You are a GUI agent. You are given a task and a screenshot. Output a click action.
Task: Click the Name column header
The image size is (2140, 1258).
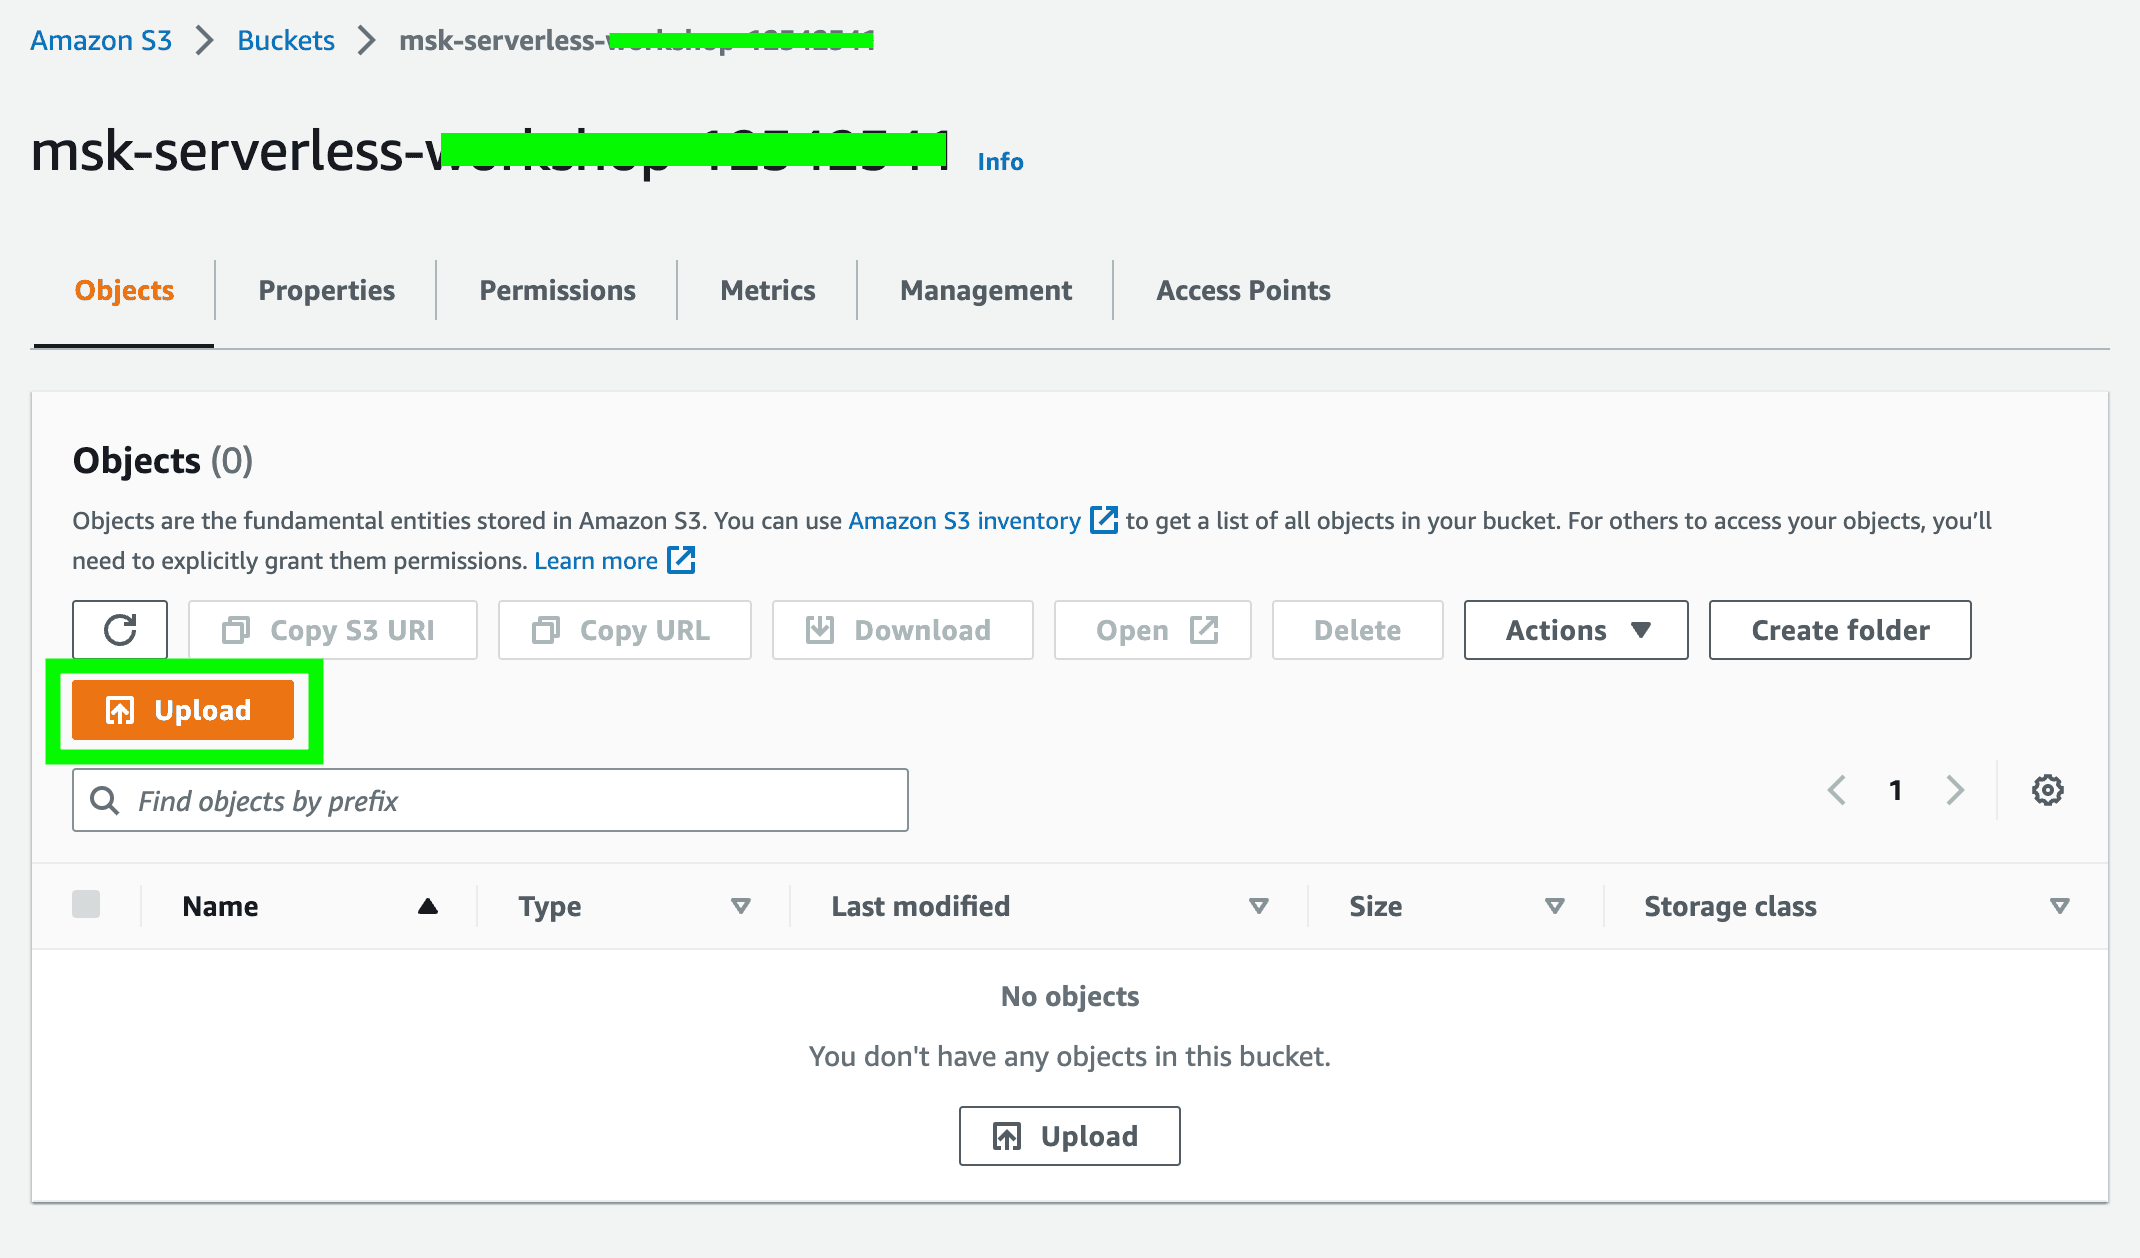coord(220,906)
